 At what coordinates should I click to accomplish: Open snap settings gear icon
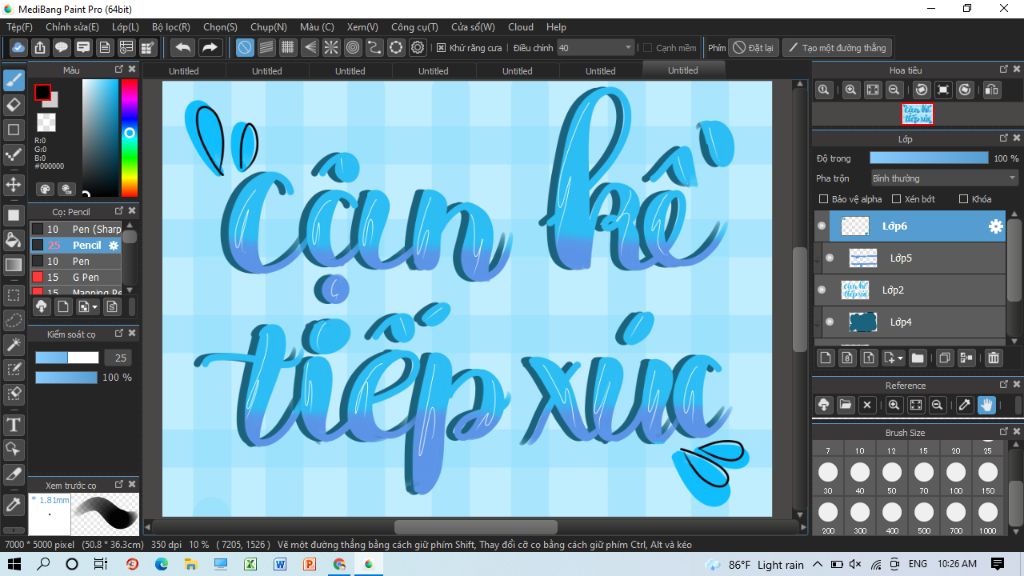pos(417,48)
